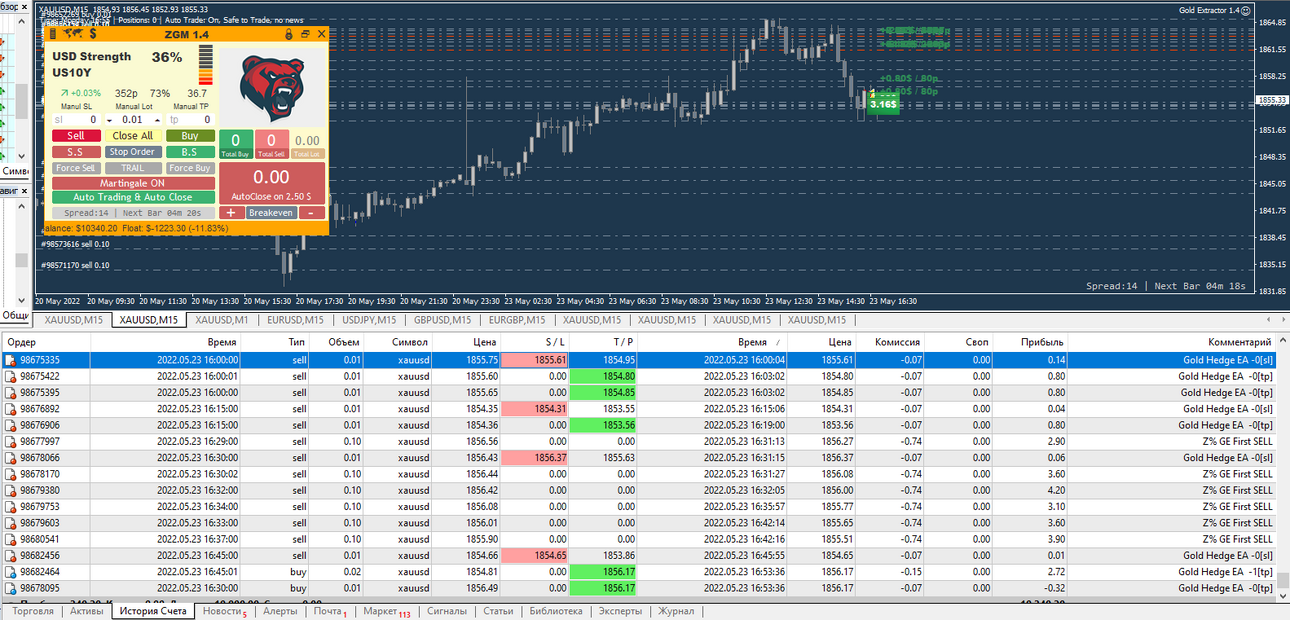This screenshot has height=620, width=1290.
Task: Click the B.S button
Action: coord(190,152)
